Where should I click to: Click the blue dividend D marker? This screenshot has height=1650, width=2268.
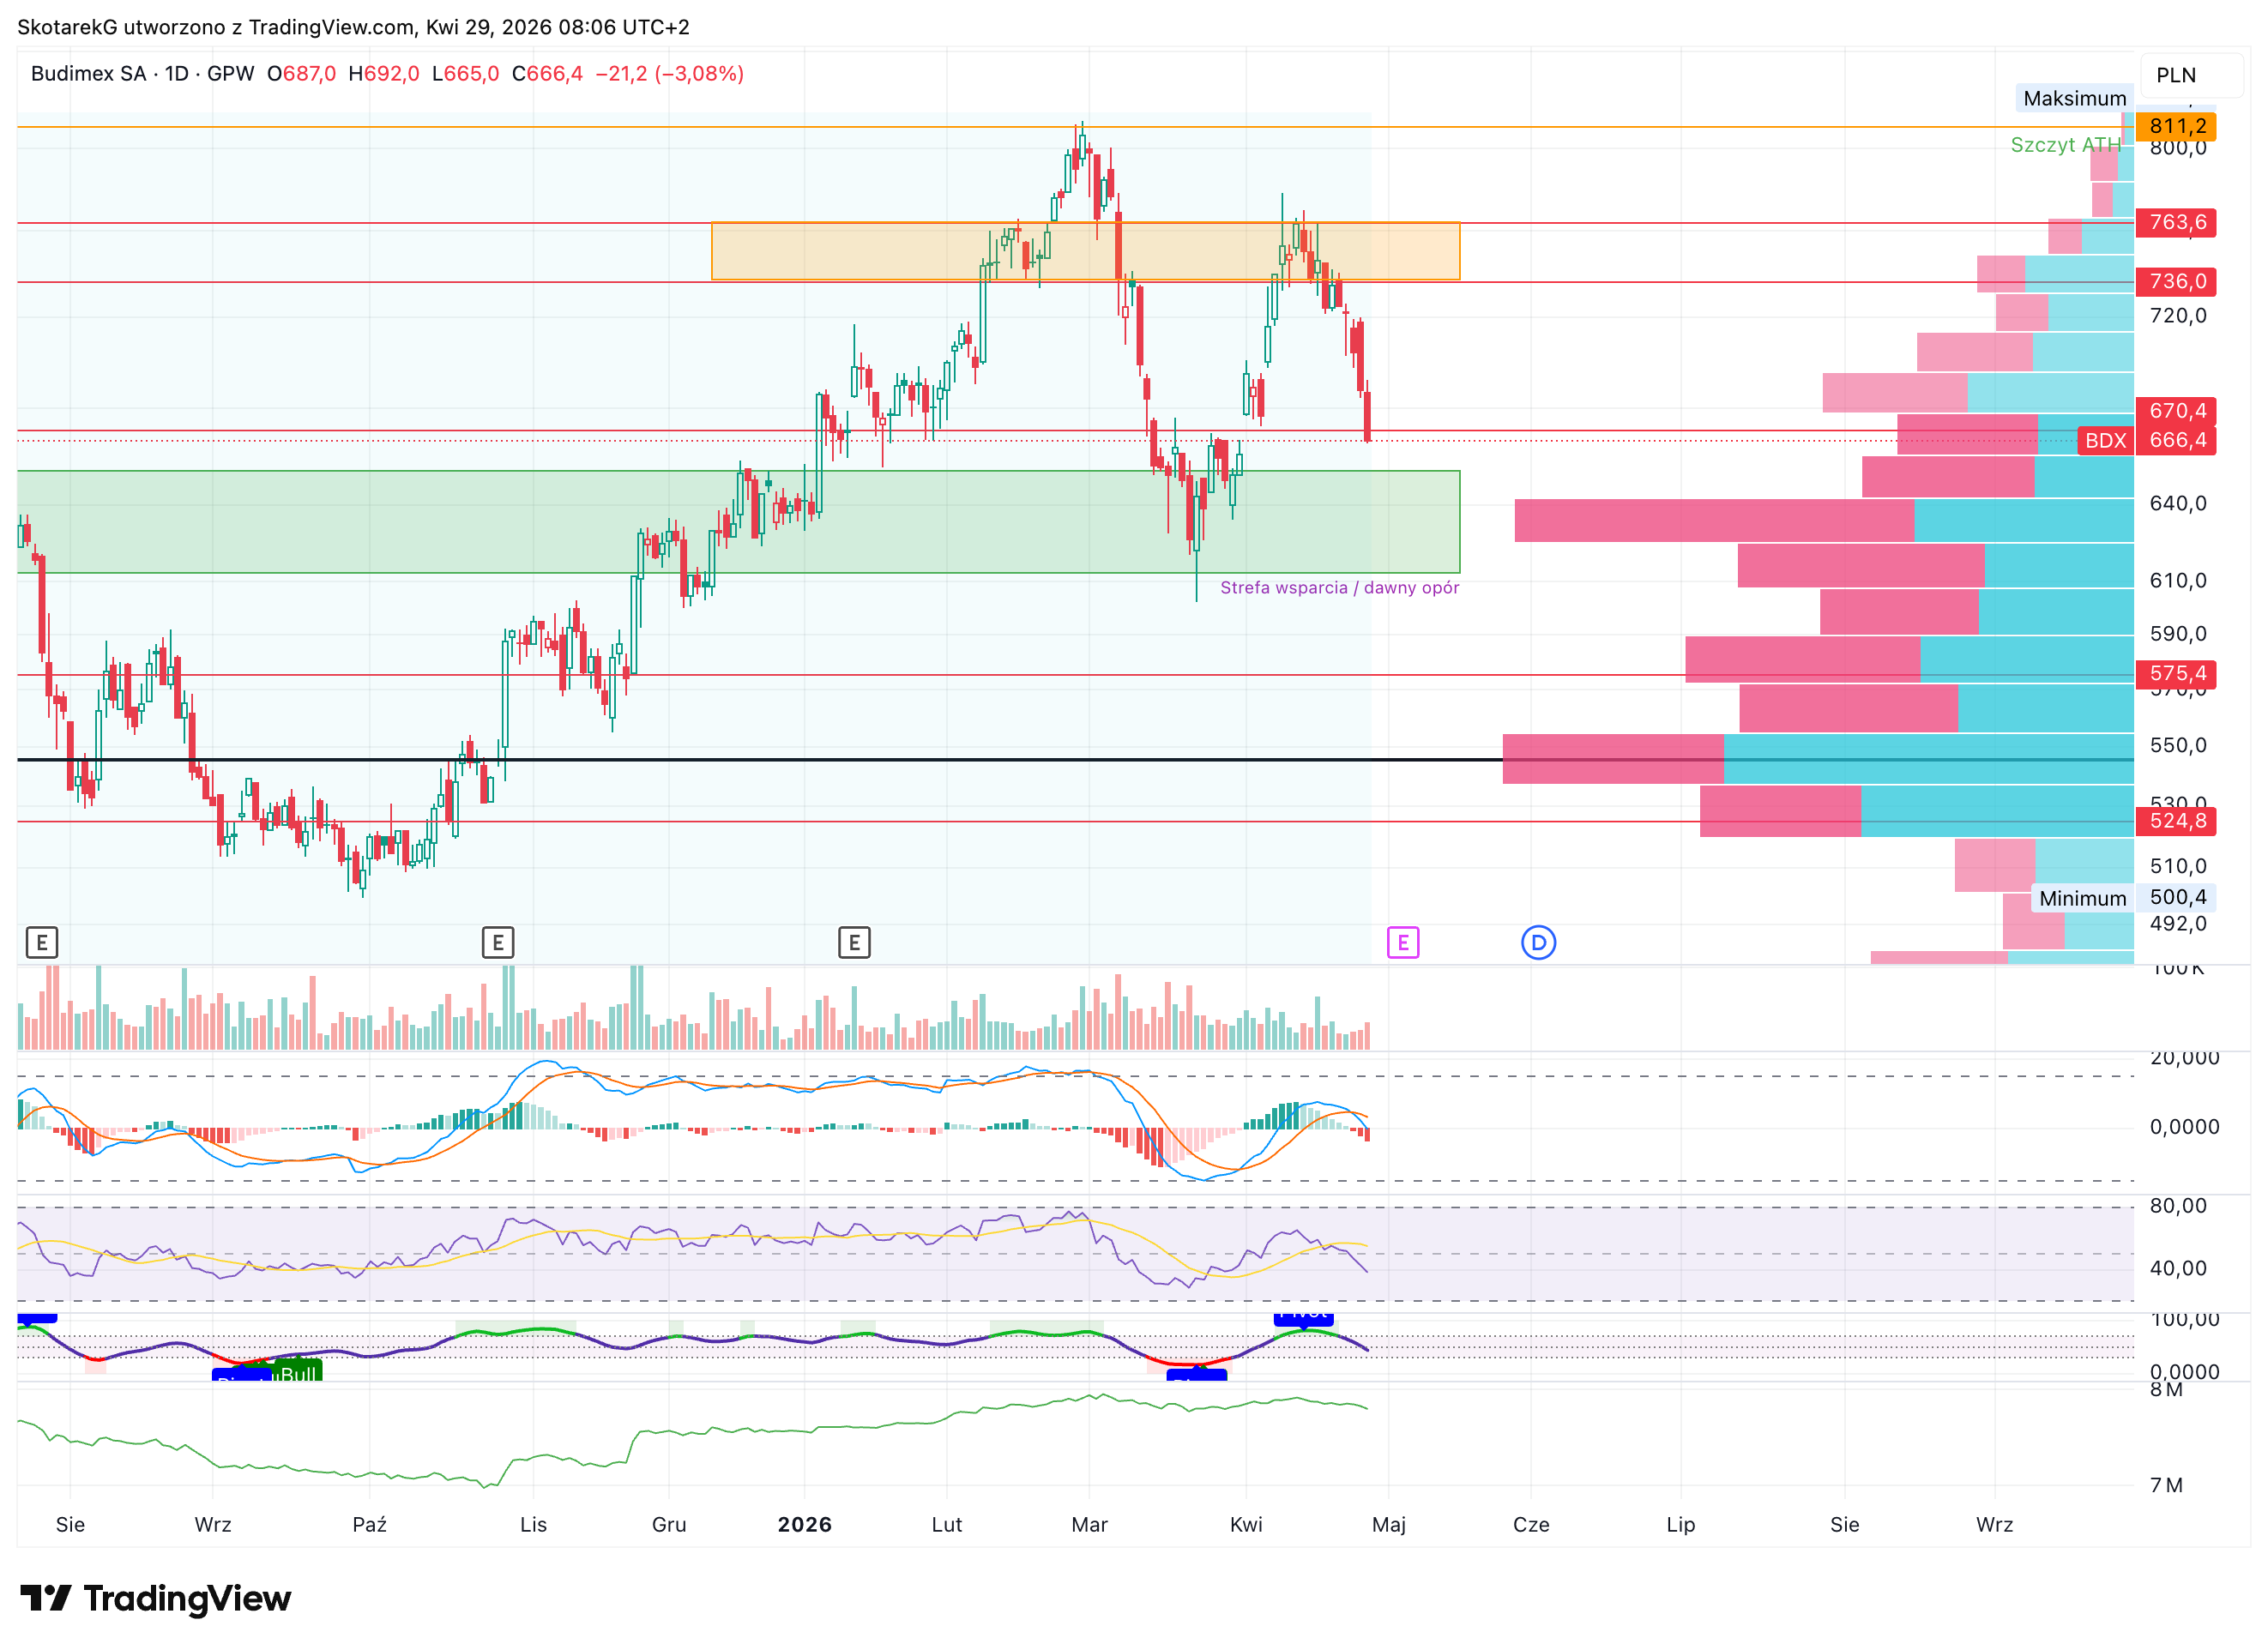[x=1538, y=942]
